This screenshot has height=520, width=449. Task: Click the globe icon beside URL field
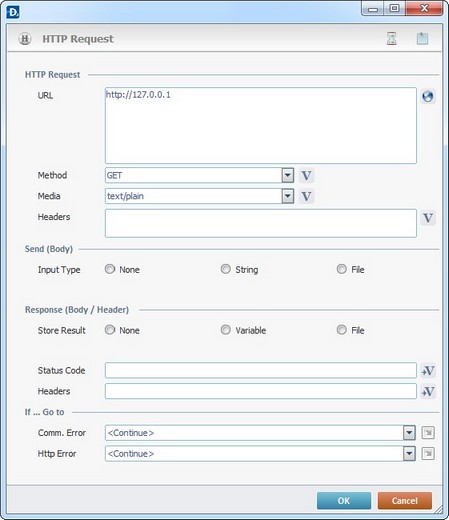click(428, 97)
